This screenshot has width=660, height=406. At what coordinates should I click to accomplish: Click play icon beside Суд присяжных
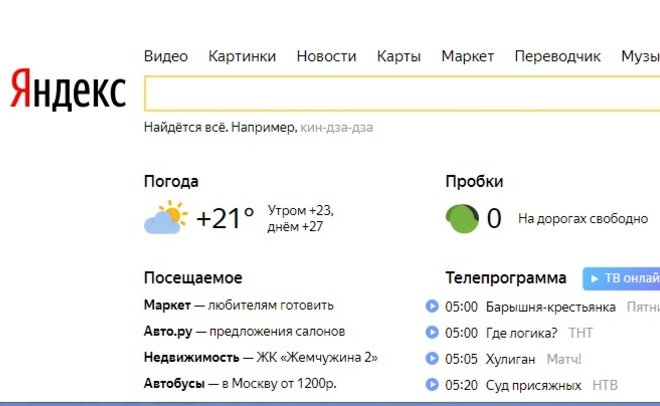432,385
